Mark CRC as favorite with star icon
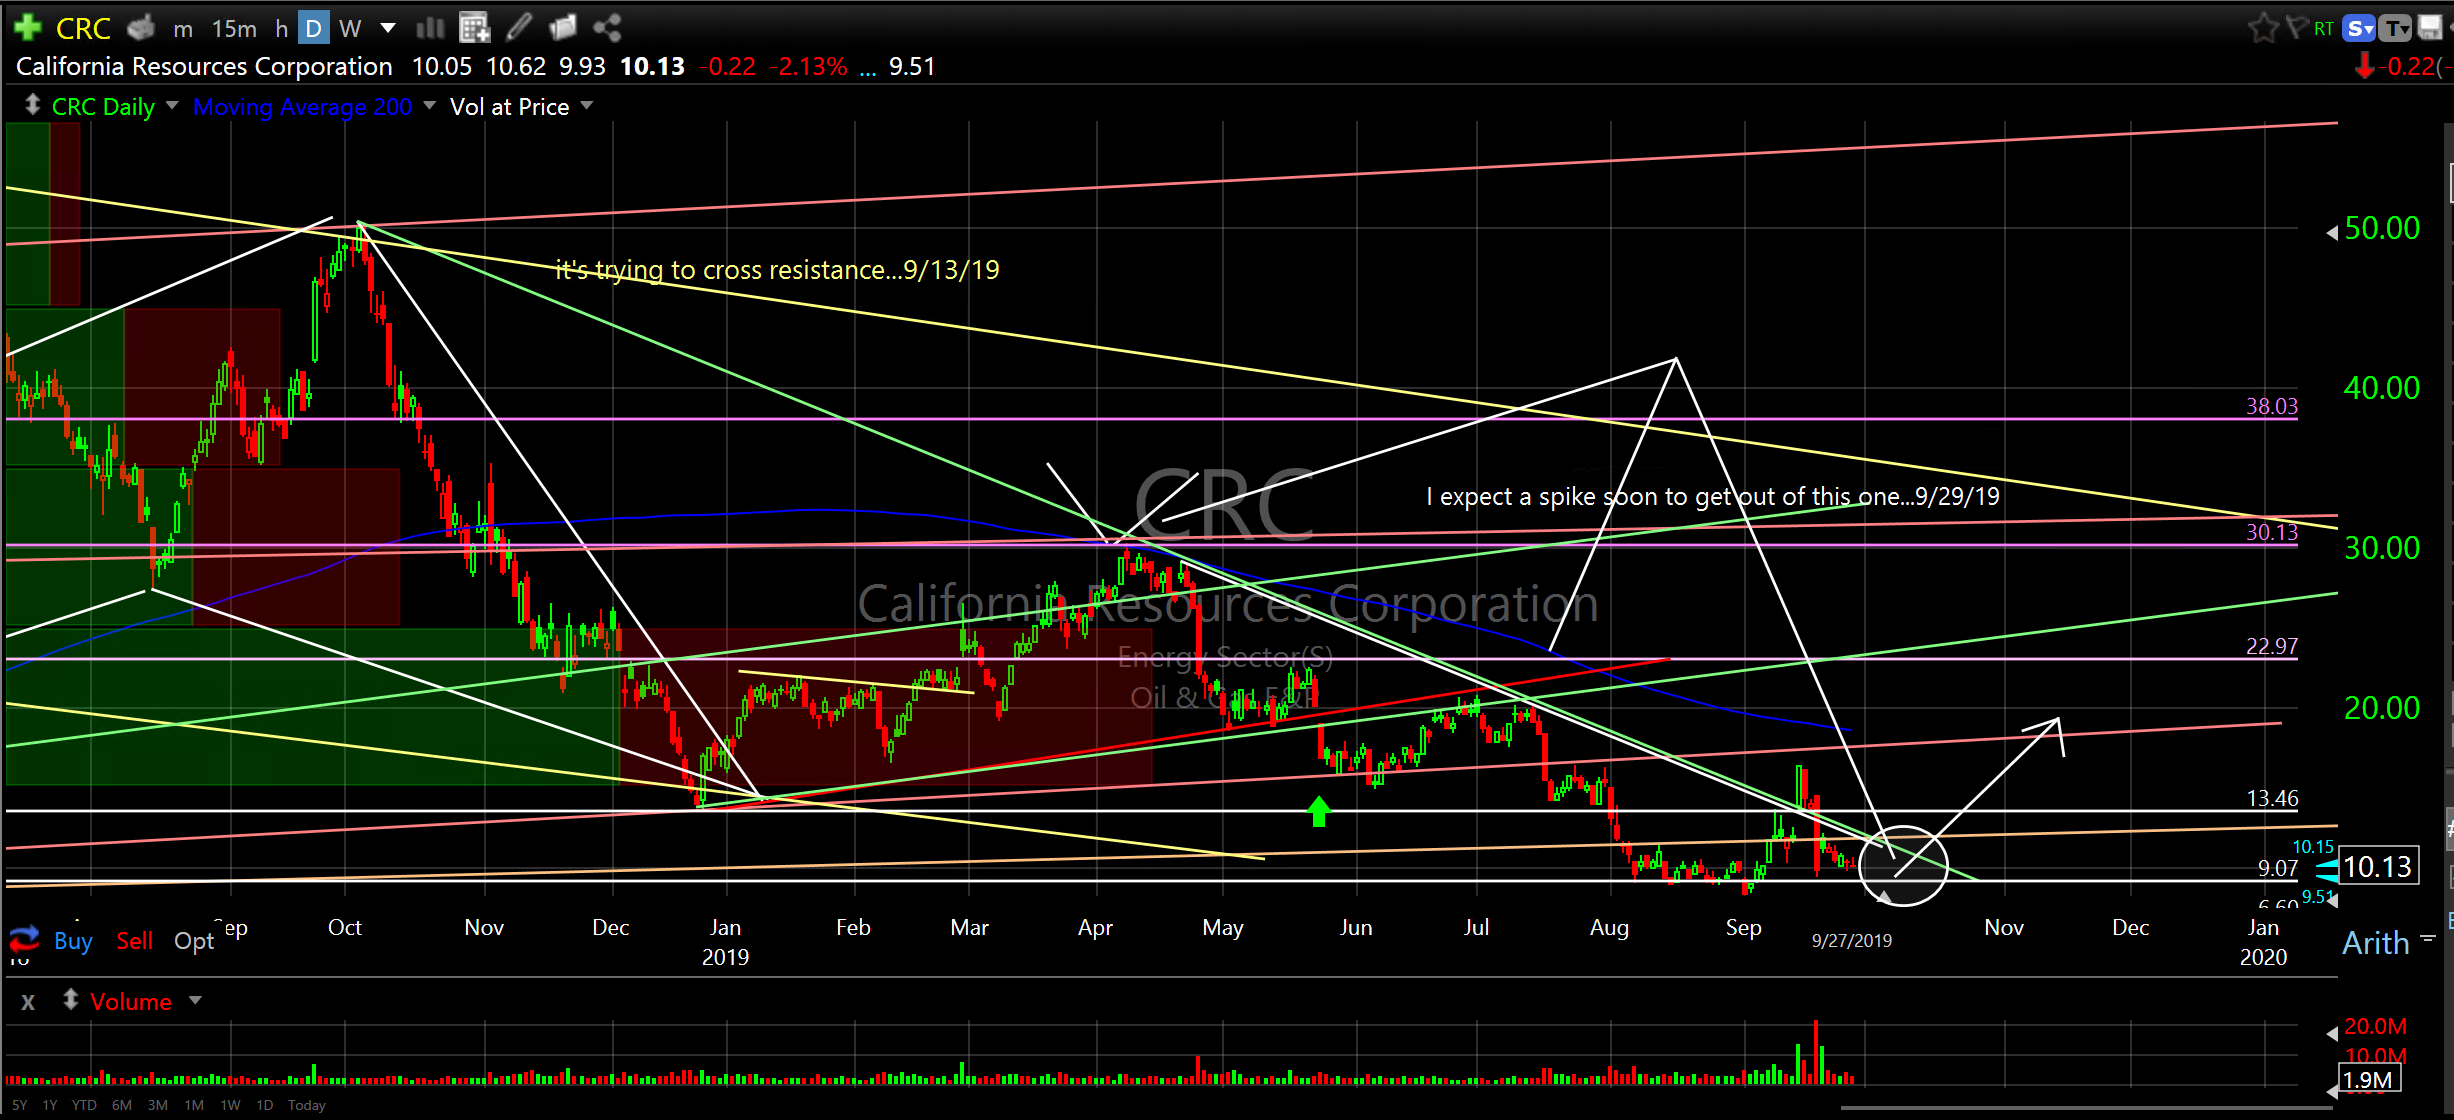This screenshot has height=1120, width=2454. tap(2262, 28)
